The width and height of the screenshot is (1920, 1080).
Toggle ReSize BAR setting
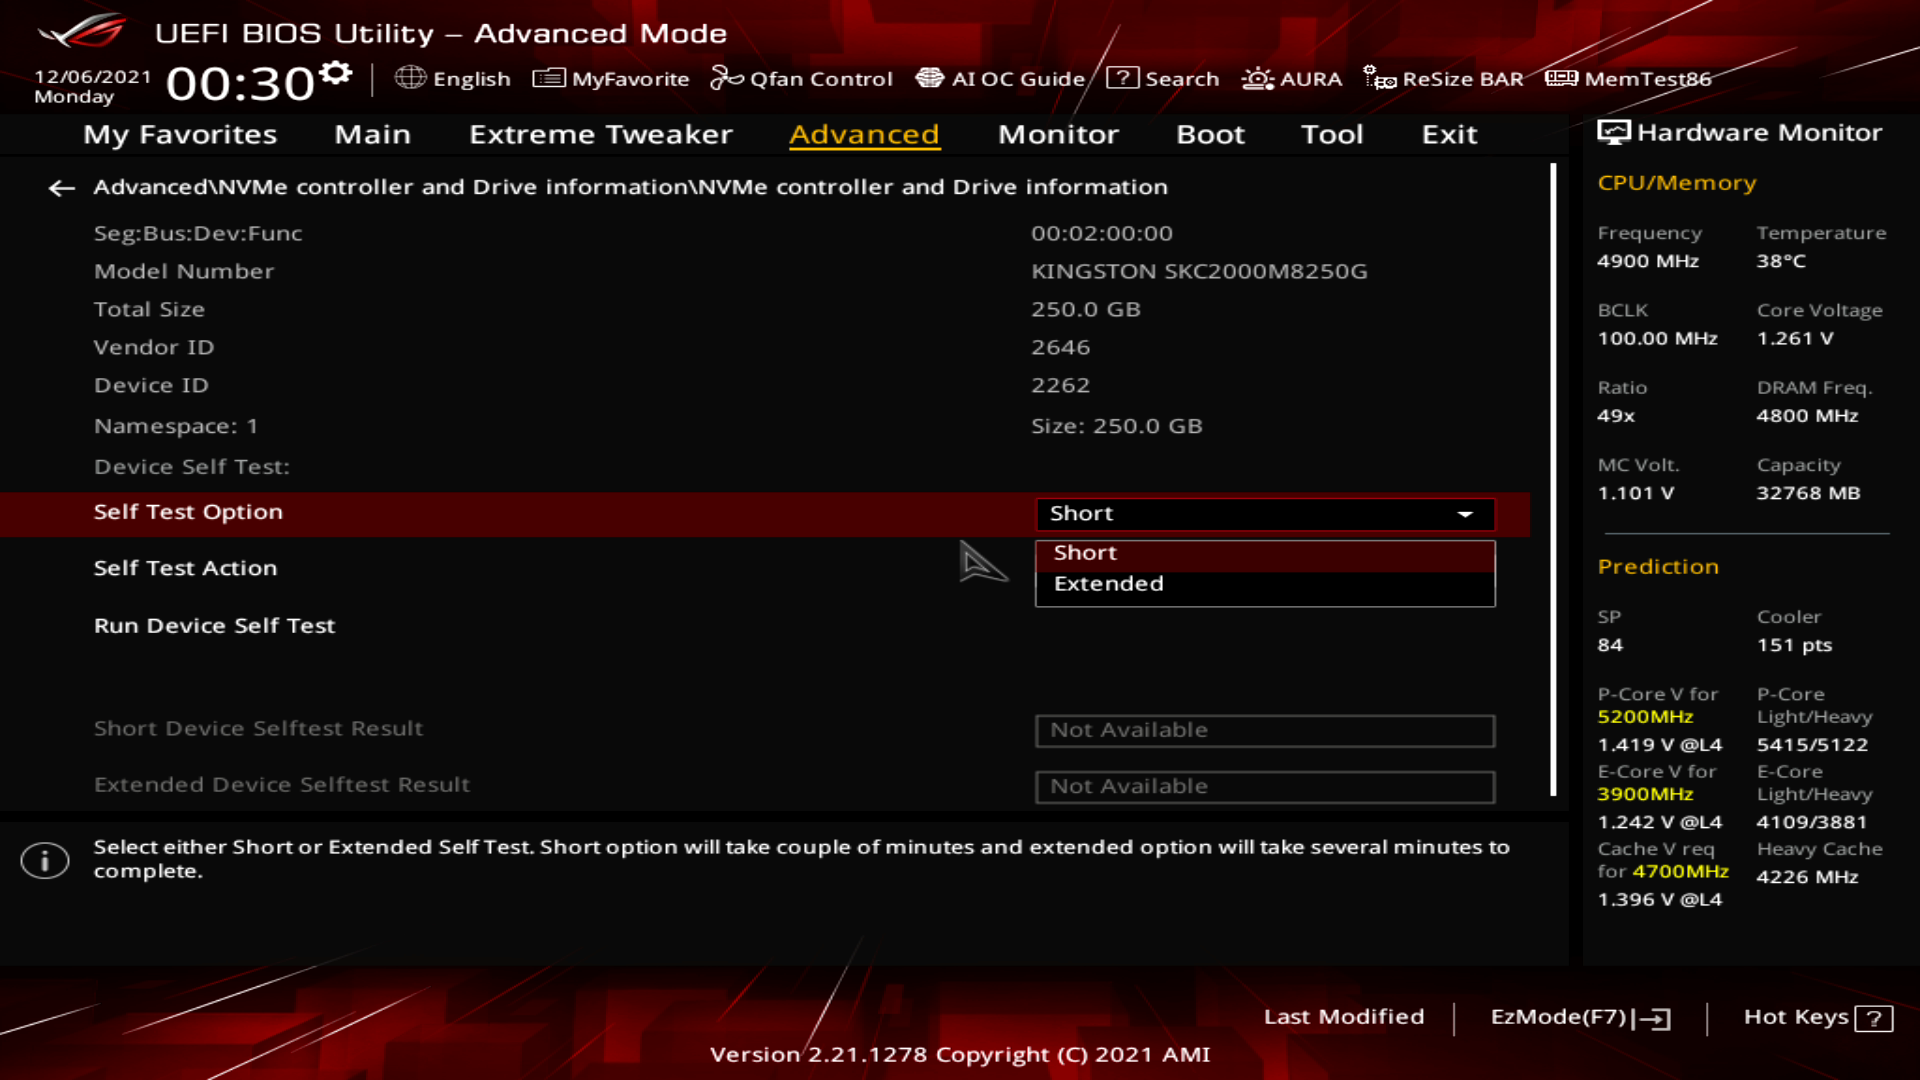[x=1443, y=78]
